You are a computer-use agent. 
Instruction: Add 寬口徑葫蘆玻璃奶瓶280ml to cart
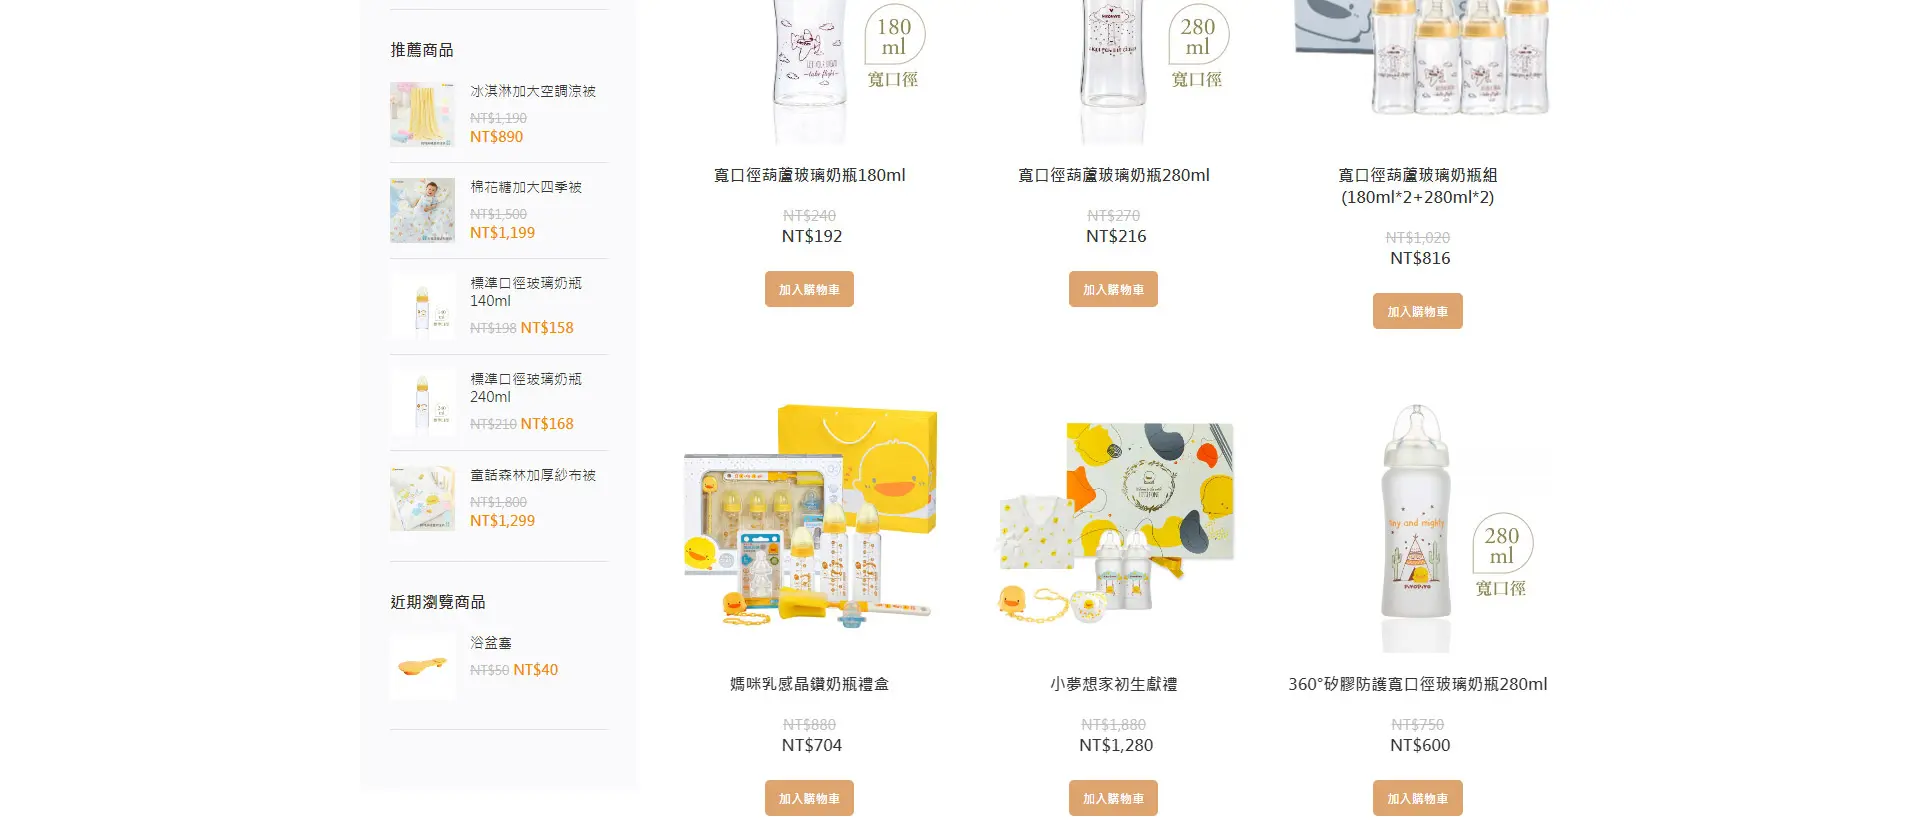(x=1113, y=289)
